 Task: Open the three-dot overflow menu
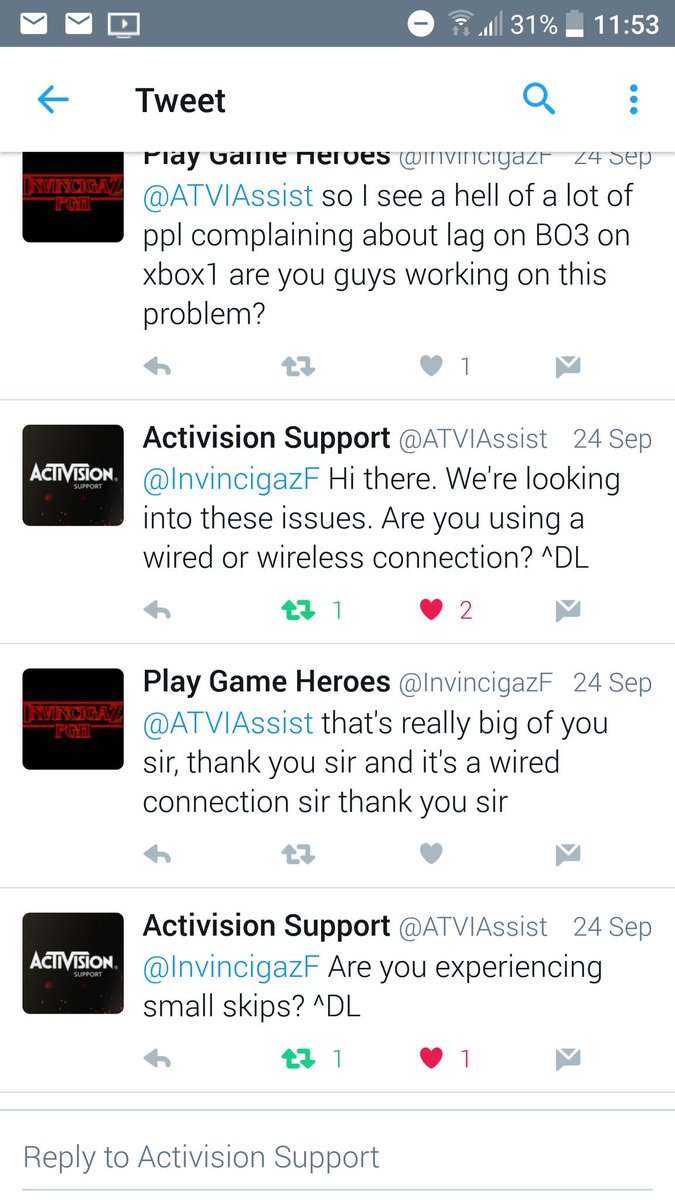[x=633, y=99]
